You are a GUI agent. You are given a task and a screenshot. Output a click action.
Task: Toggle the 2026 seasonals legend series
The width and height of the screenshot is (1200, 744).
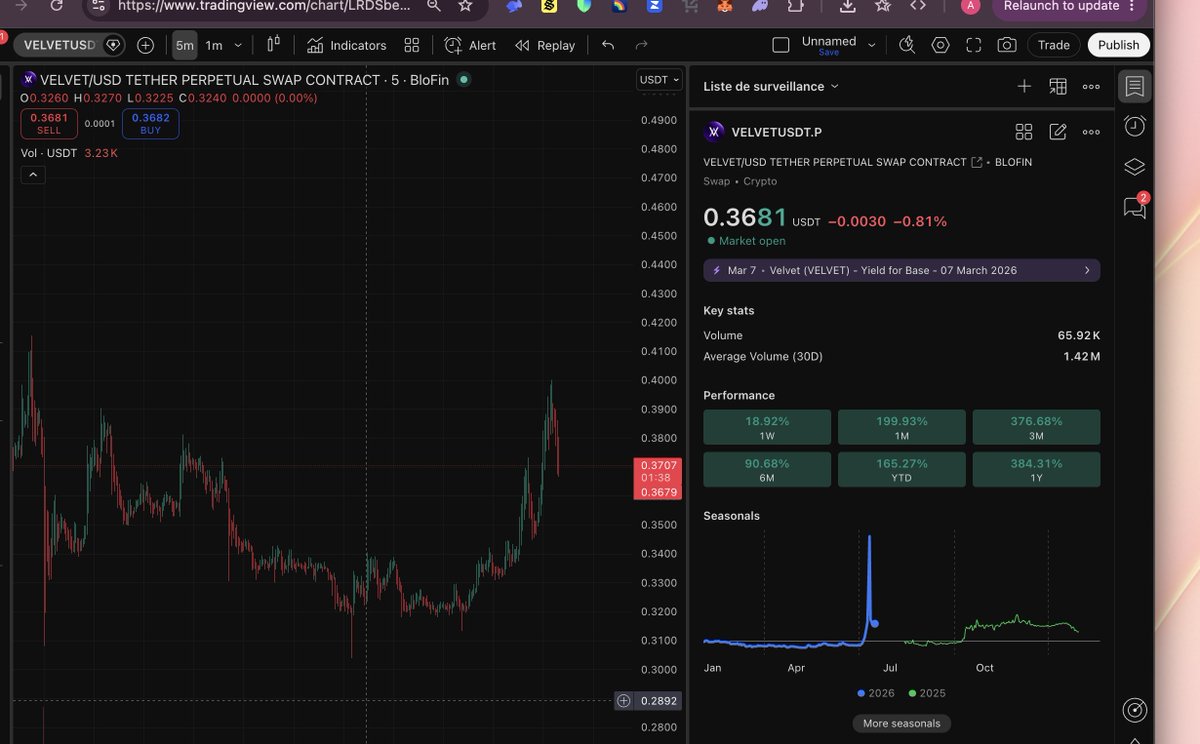point(876,693)
